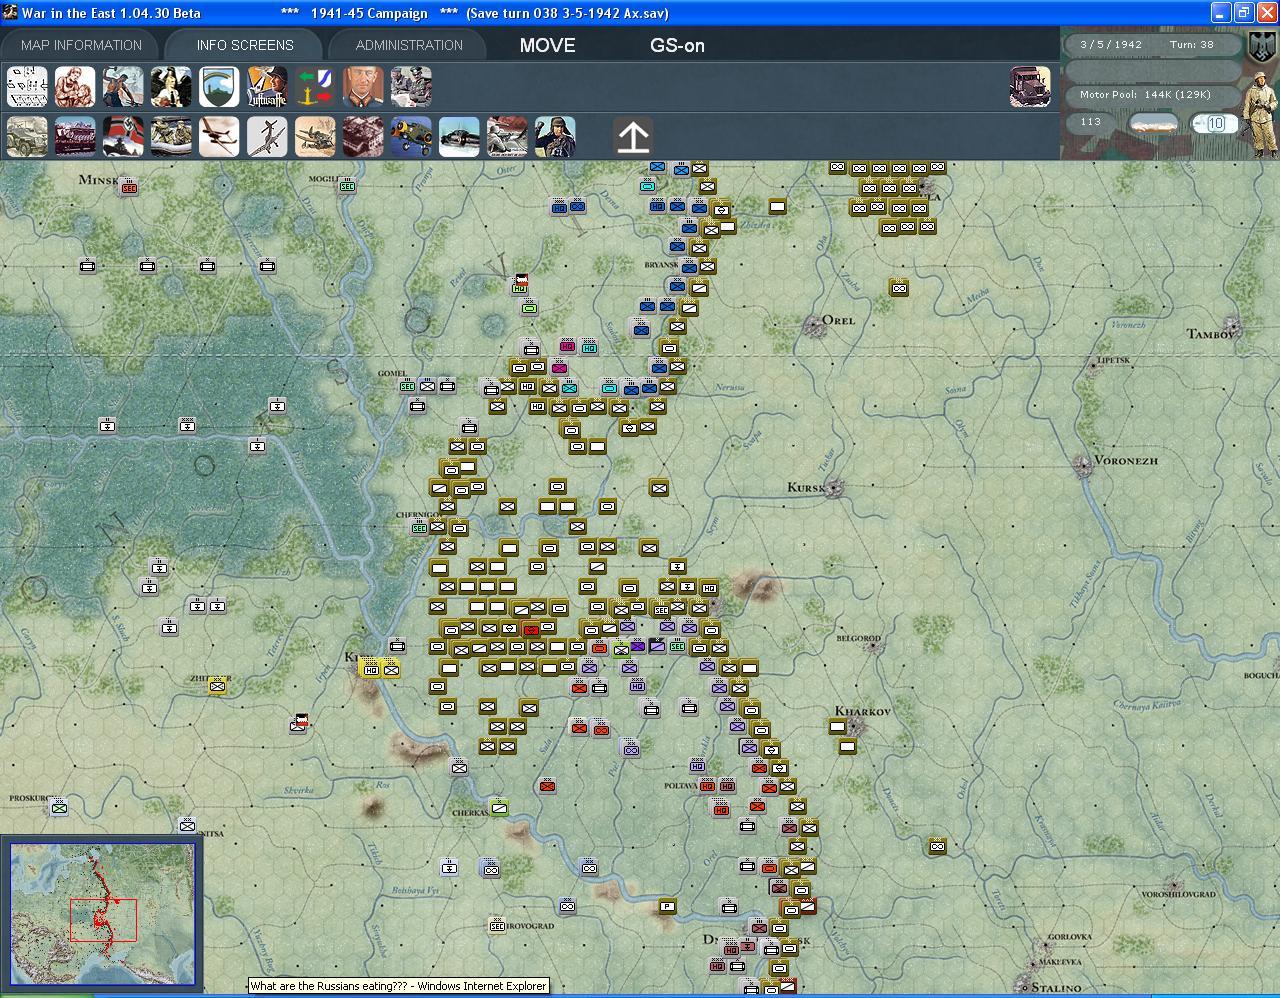This screenshot has height=998, width=1280.
Task: Click the tank commander with headset icon
Action: (x=555, y=137)
